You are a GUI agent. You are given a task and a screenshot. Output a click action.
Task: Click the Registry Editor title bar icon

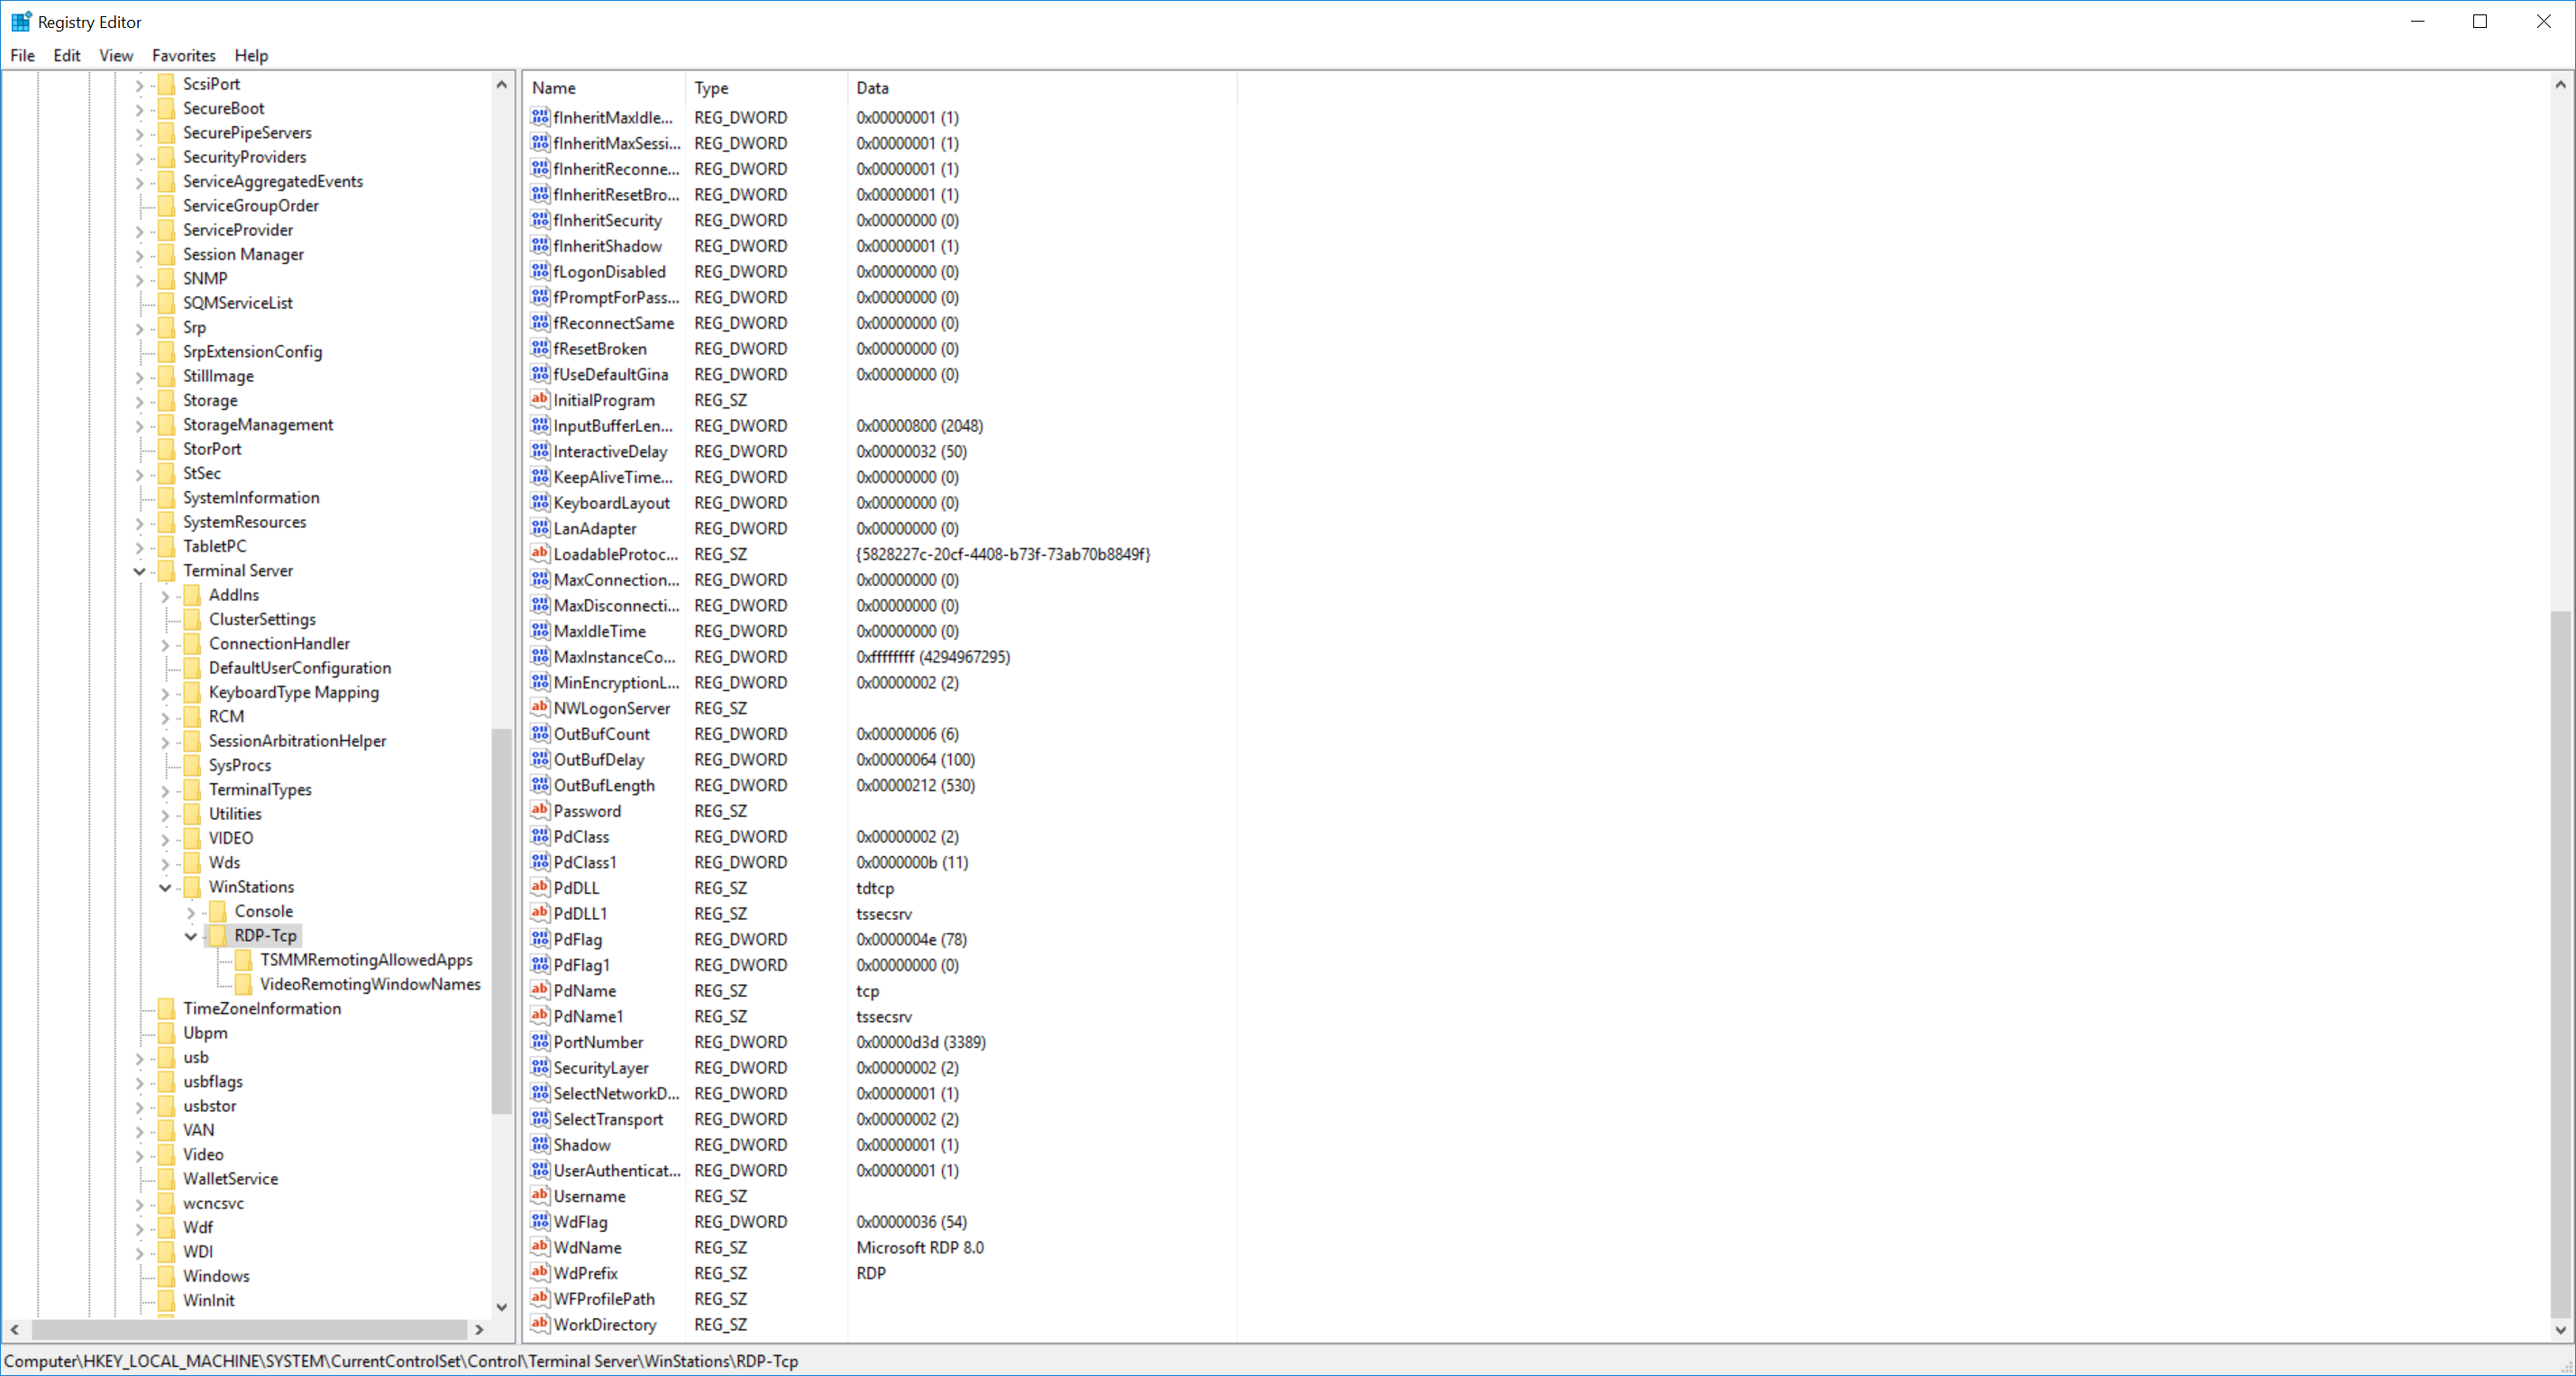tap(20, 21)
